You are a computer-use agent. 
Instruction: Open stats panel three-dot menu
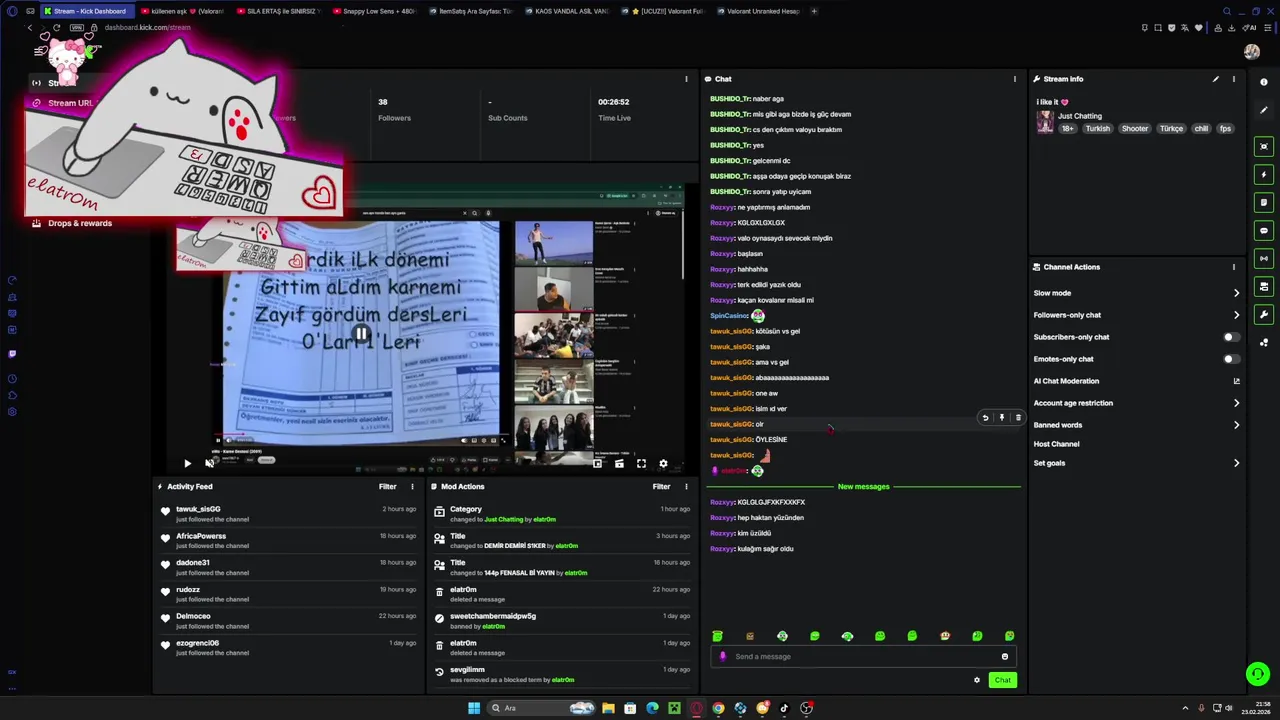pyautogui.click(x=686, y=79)
